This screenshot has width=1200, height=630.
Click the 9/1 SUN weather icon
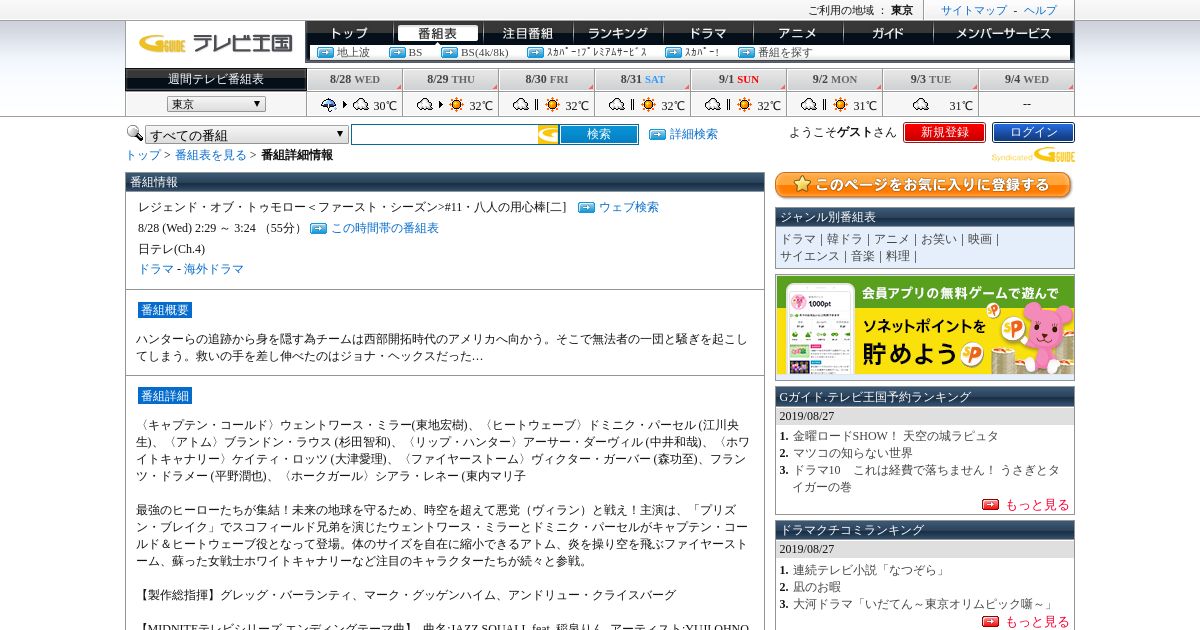[728, 104]
